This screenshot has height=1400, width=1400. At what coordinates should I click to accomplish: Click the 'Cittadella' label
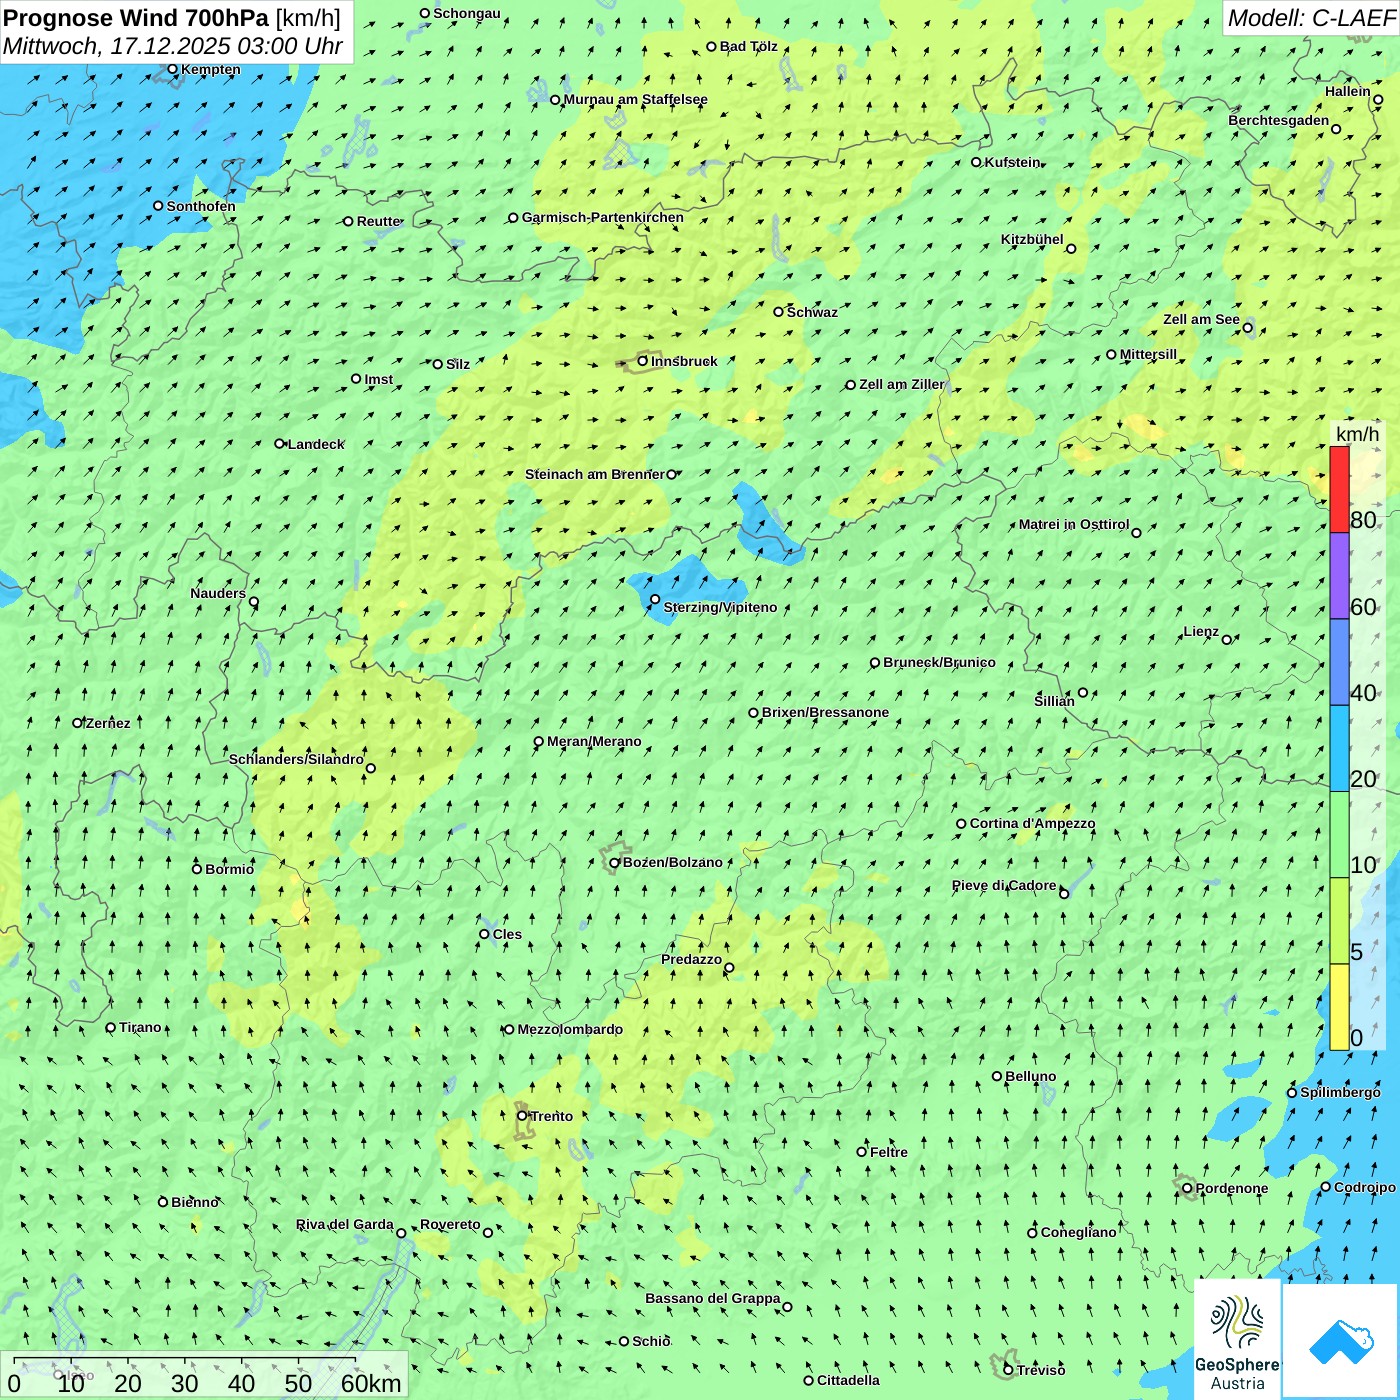point(848,1380)
